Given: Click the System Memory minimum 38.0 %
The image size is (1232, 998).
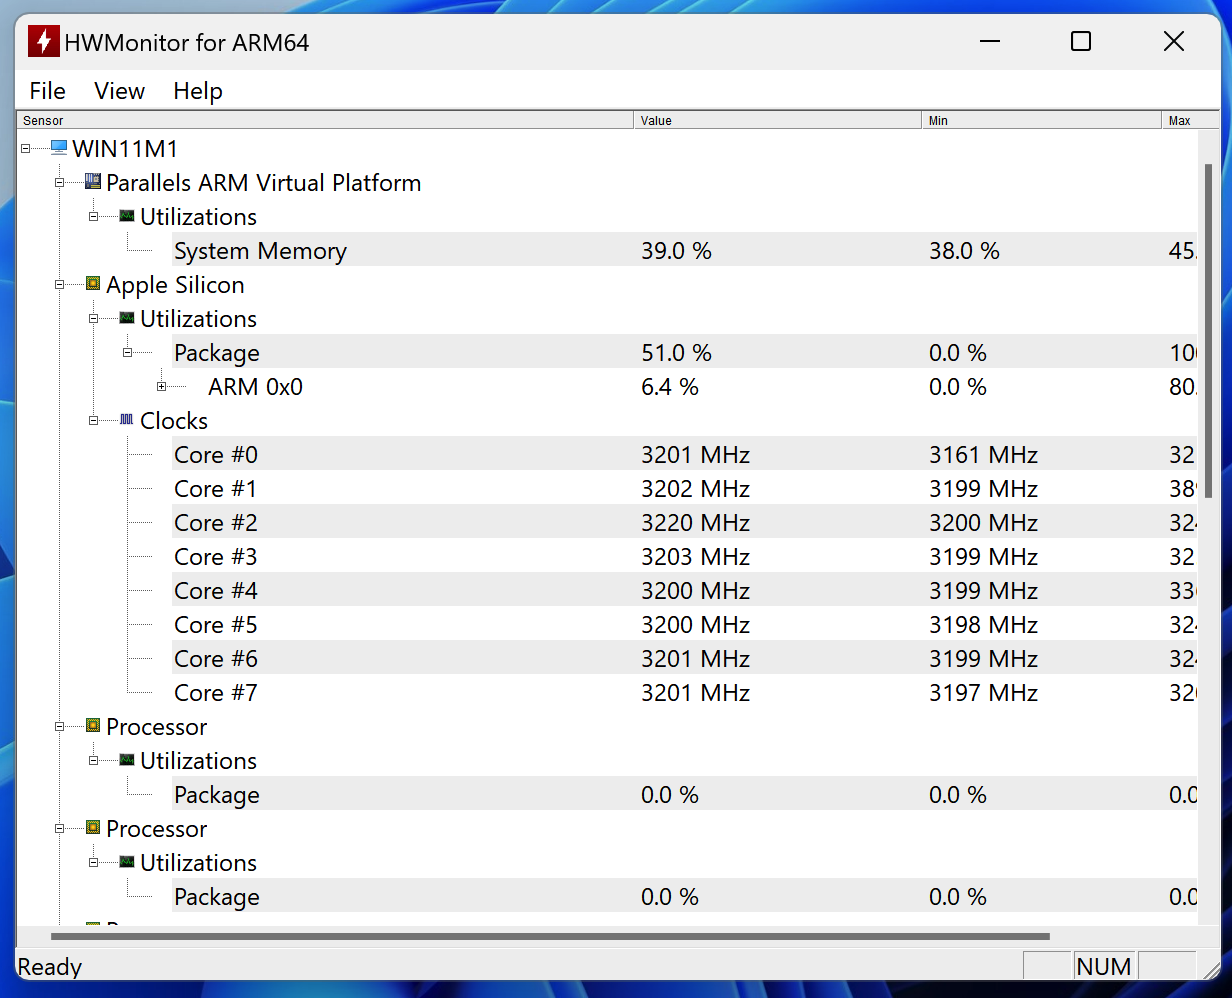Looking at the screenshot, I should [x=964, y=251].
